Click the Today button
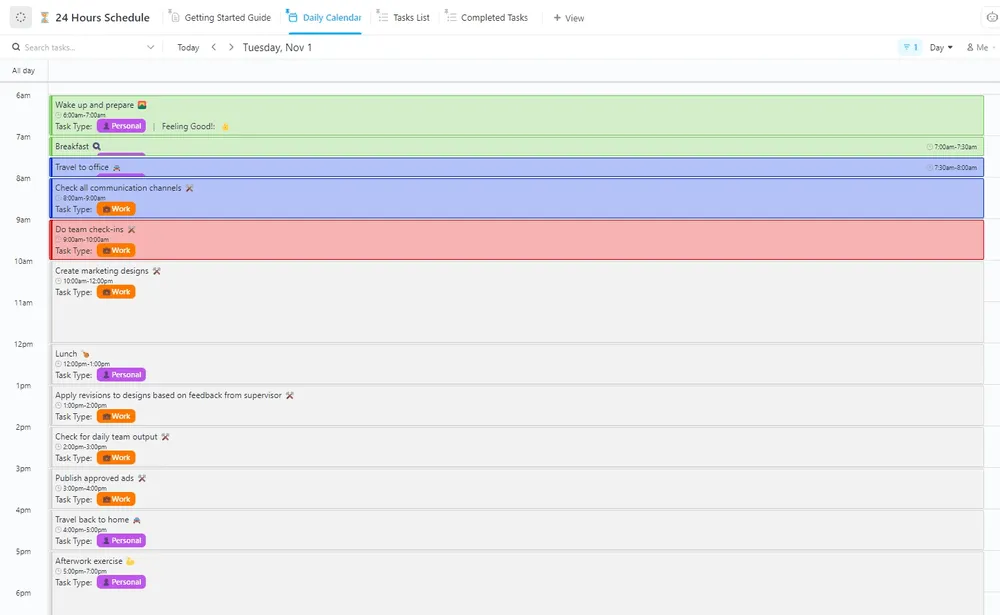 [188, 47]
